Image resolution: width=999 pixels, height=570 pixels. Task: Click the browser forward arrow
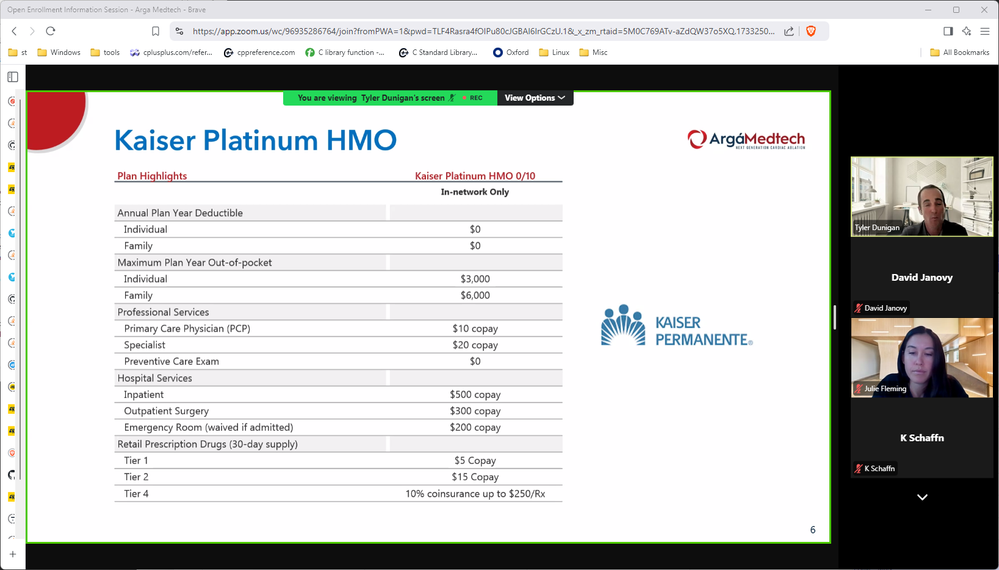click(32, 31)
